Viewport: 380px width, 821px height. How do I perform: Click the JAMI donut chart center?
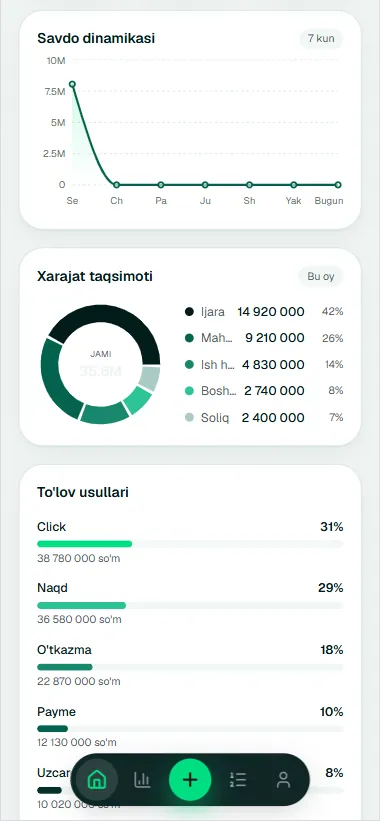click(100, 364)
